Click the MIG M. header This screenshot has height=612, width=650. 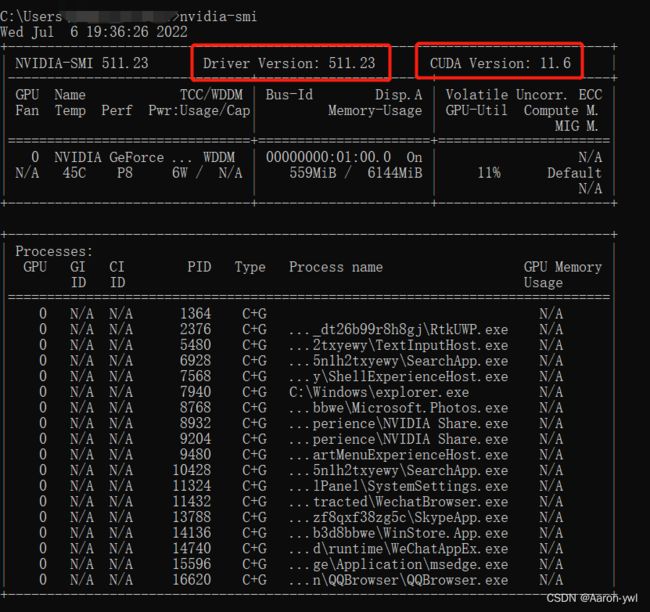point(576,126)
